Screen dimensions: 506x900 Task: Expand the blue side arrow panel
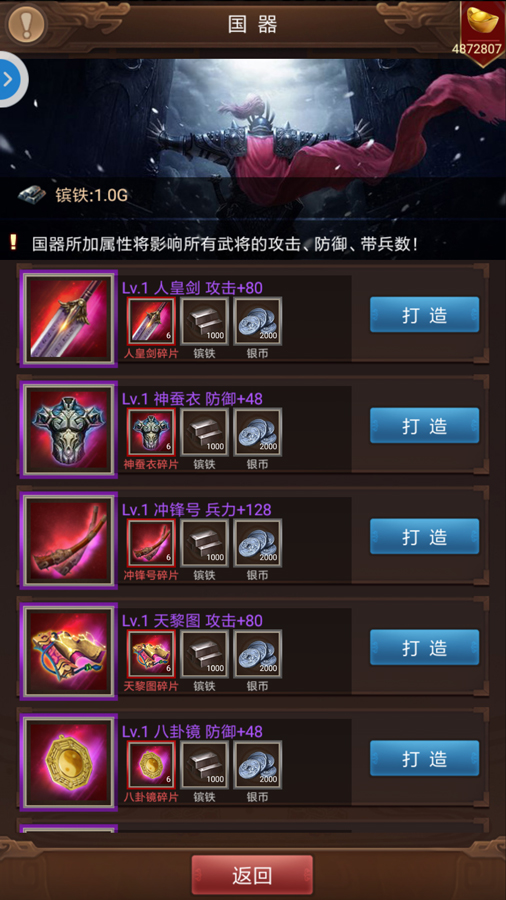(x=9, y=79)
